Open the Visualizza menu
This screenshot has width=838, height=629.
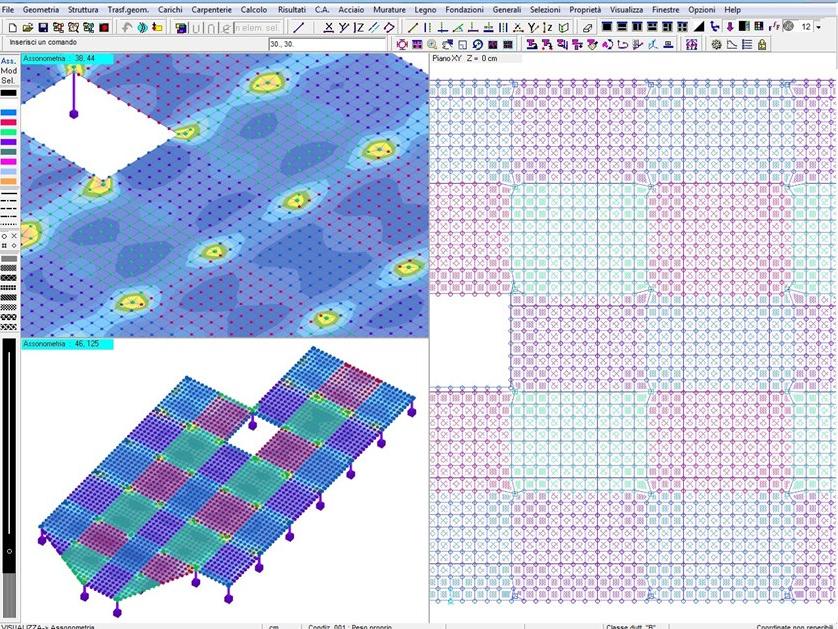pyautogui.click(x=626, y=8)
